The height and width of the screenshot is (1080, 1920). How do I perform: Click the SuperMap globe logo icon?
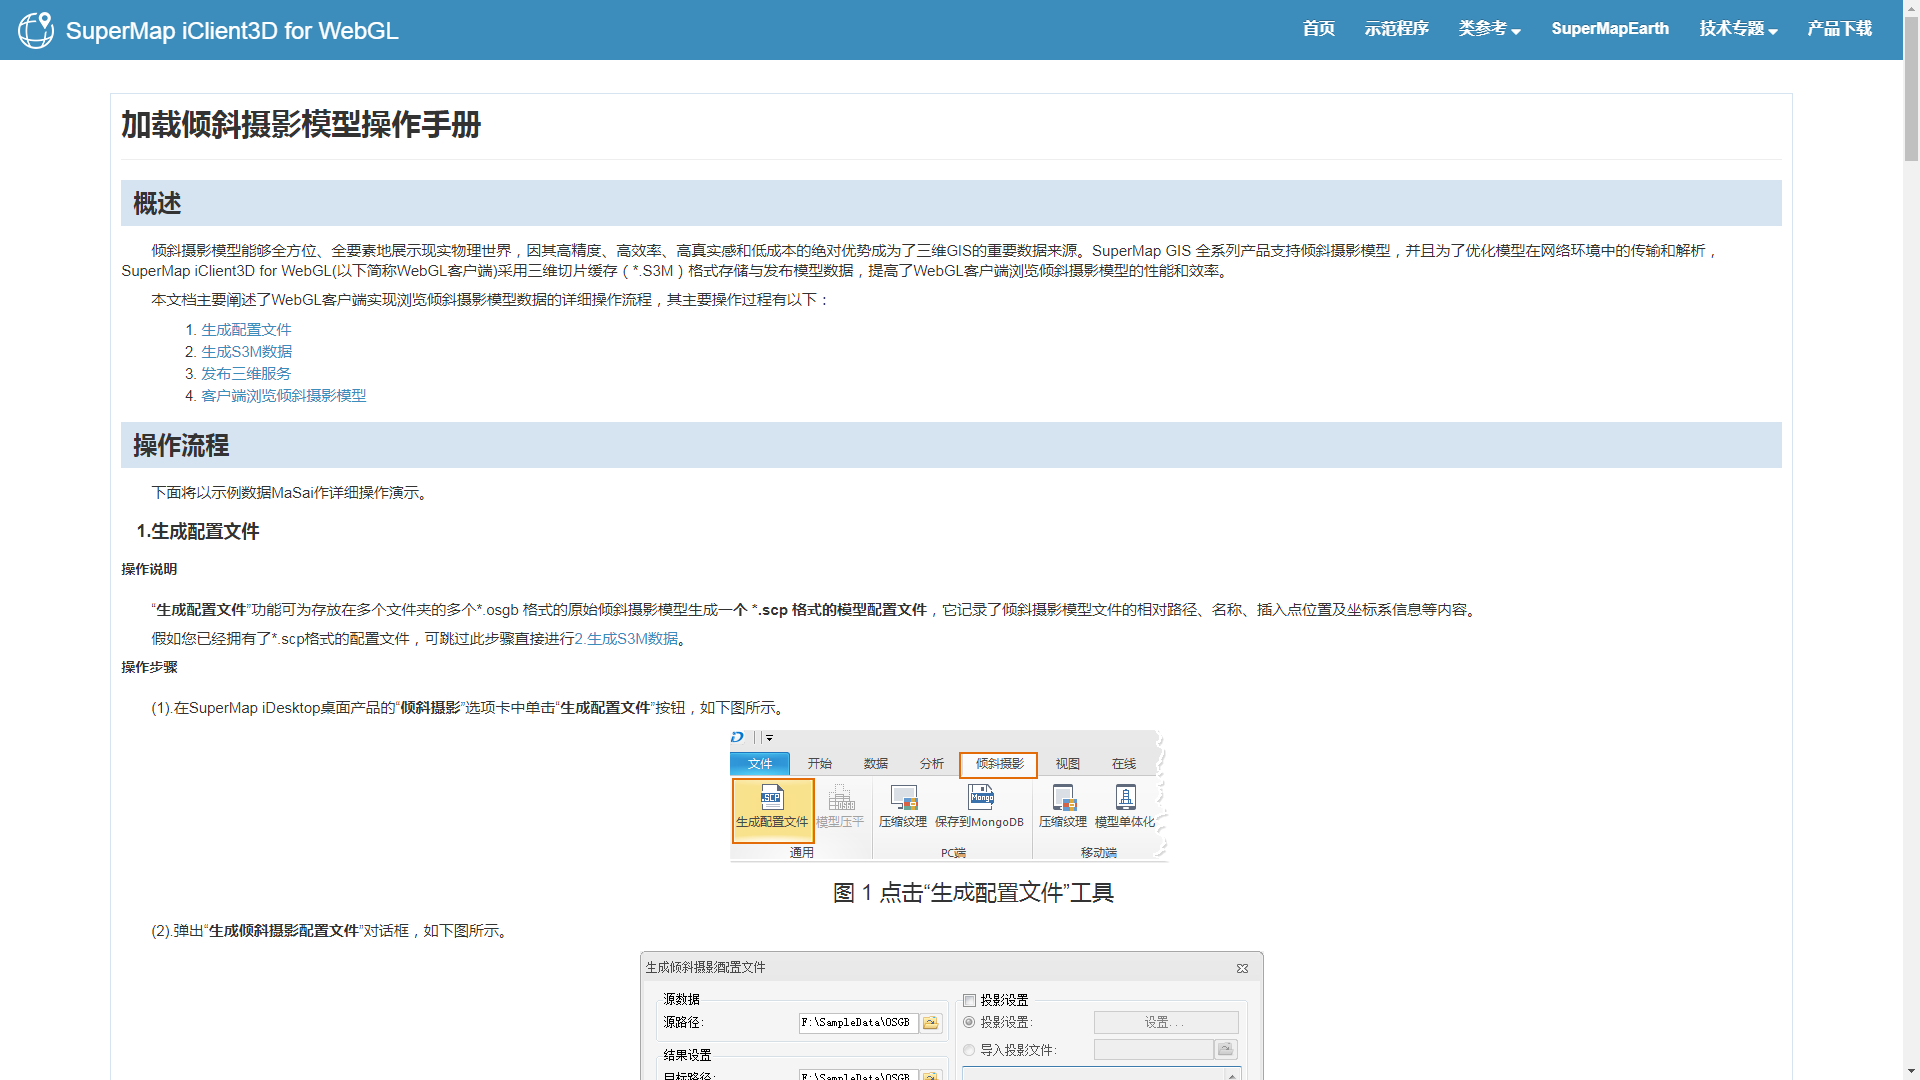pyautogui.click(x=36, y=30)
